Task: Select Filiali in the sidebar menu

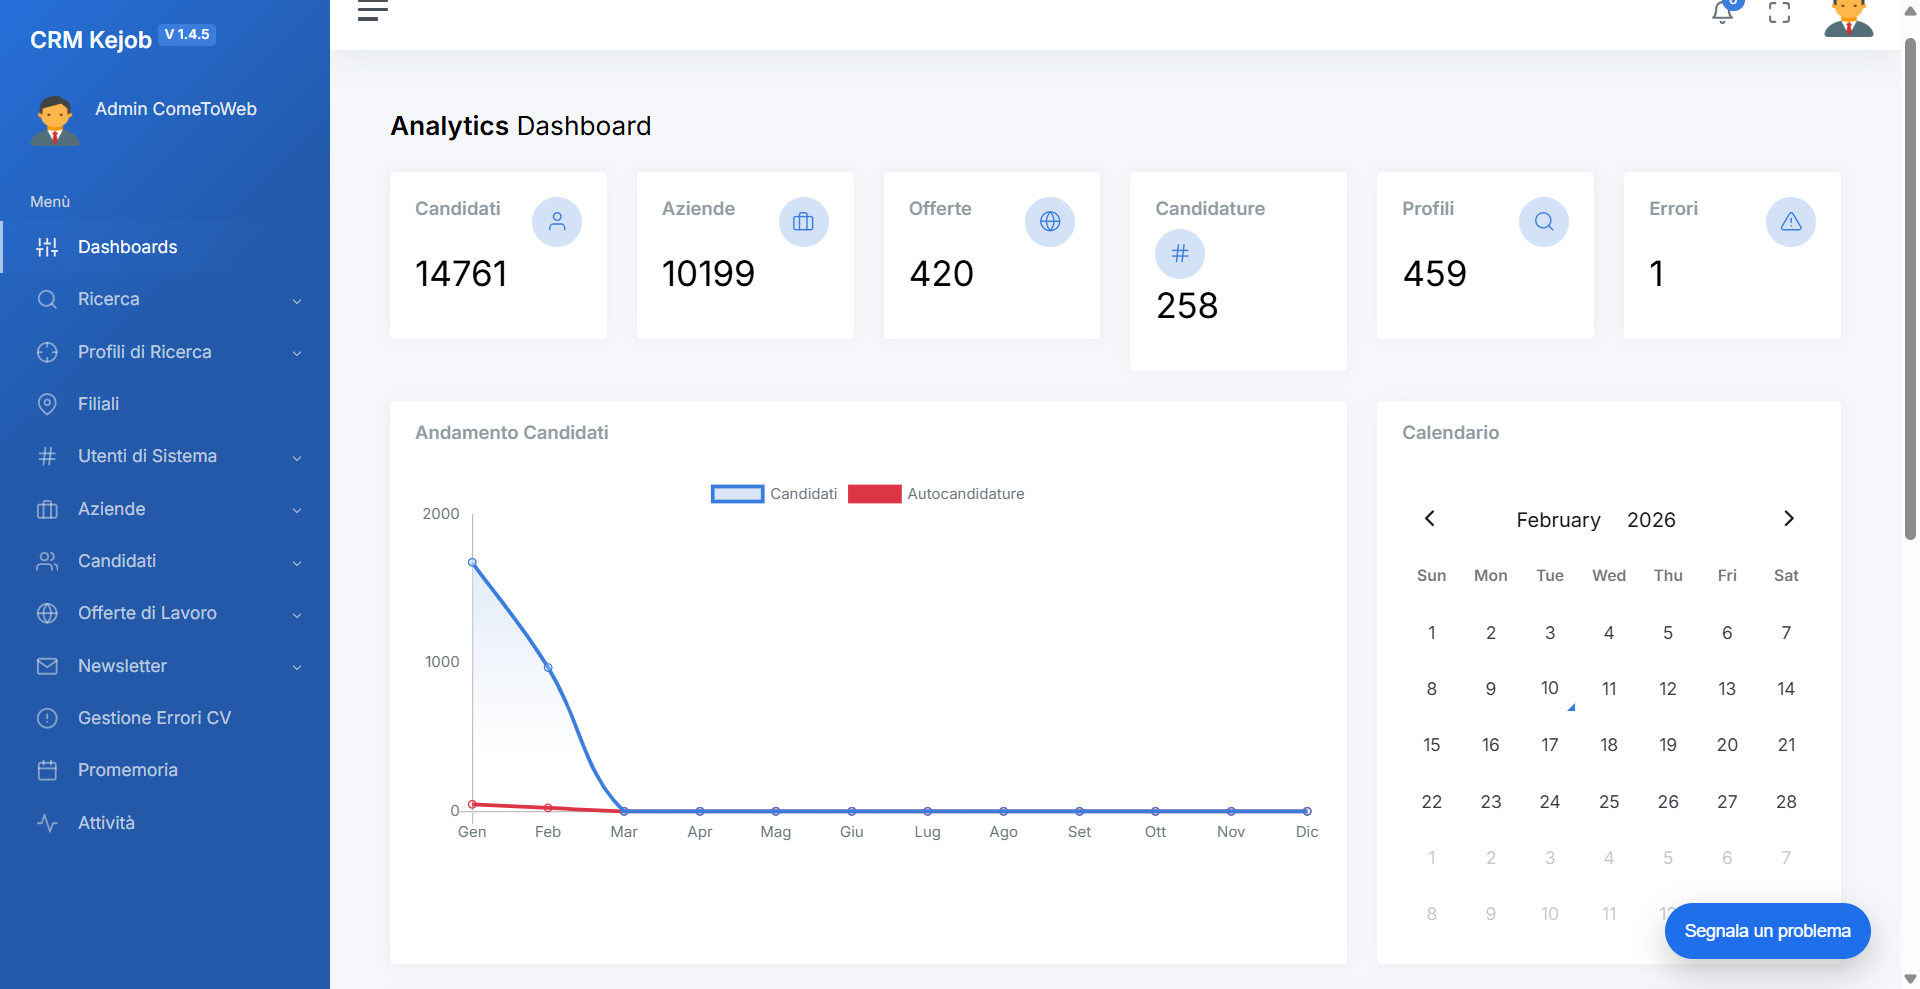Action: pyautogui.click(x=98, y=404)
